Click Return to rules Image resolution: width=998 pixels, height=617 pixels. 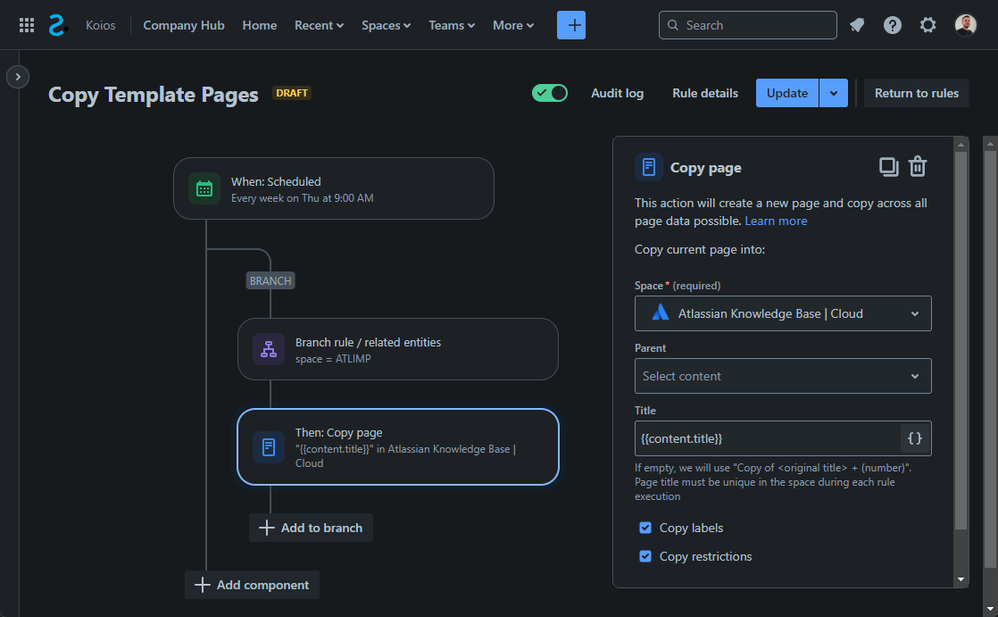pos(916,93)
